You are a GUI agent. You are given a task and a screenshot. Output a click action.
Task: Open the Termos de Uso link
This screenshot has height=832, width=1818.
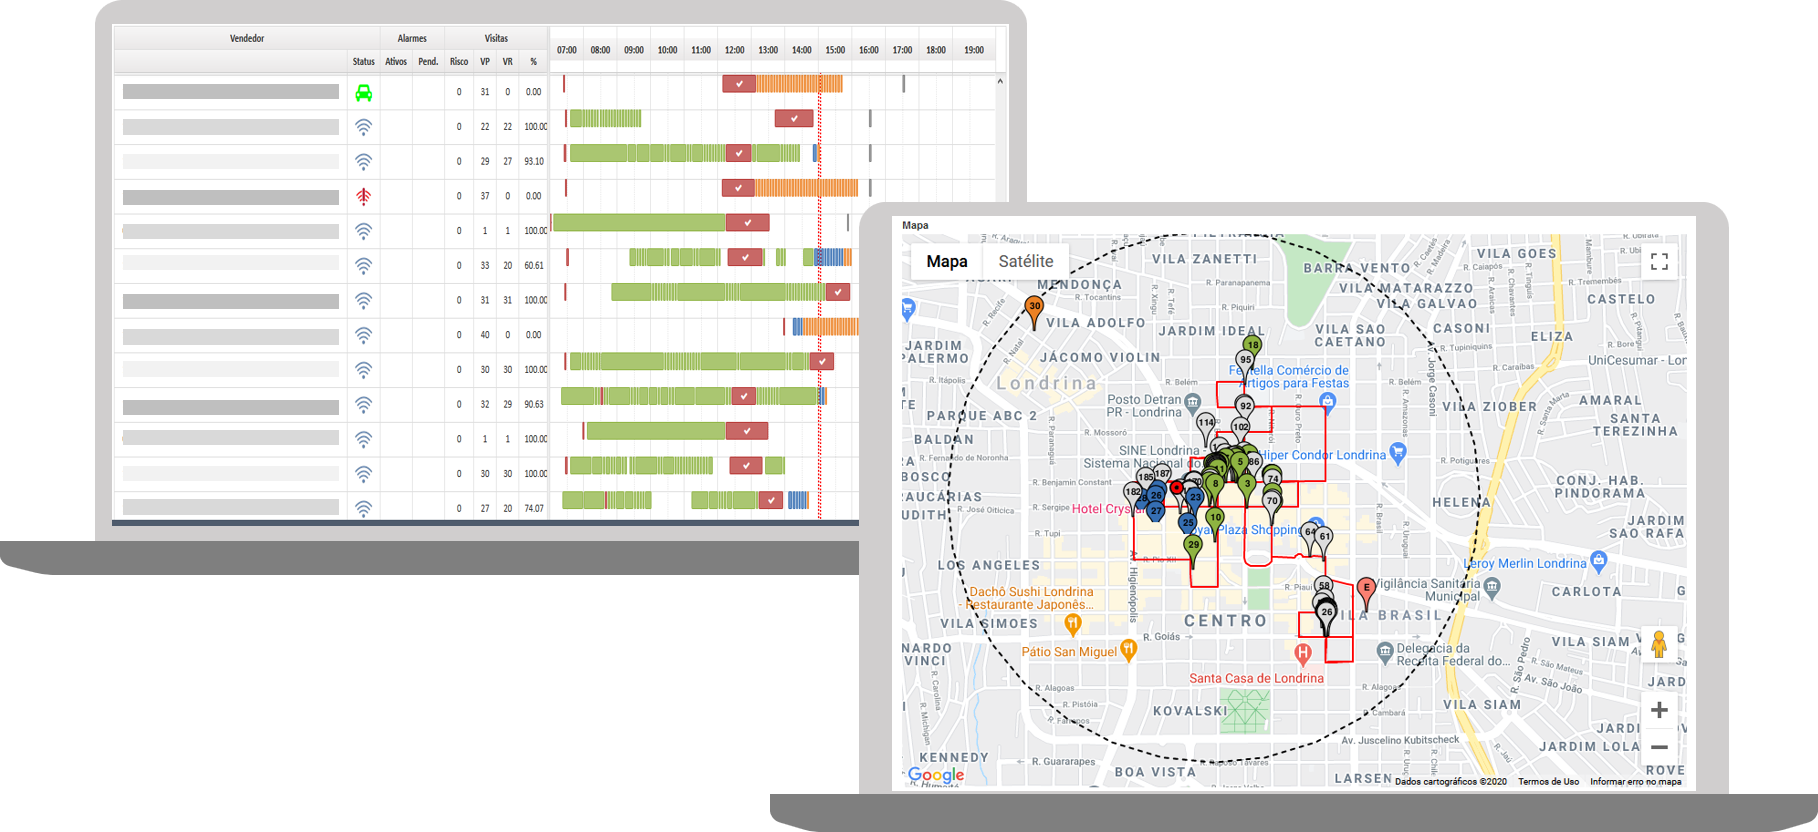(x=1548, y=782)
